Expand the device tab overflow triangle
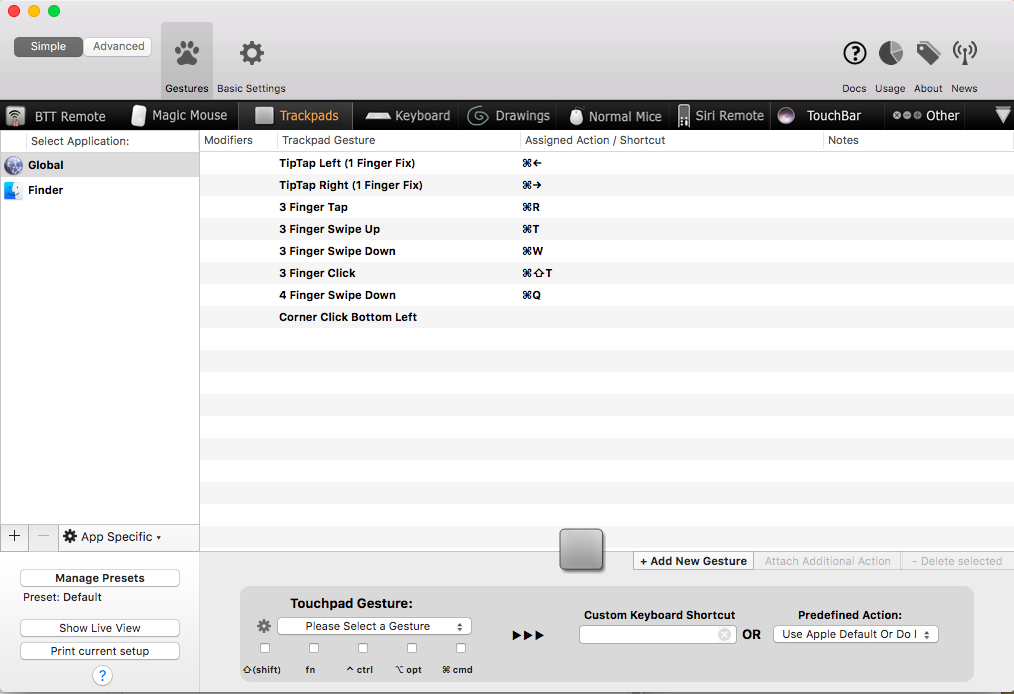The height and width of the screenshot is (694, 1014). tap(1002, 115)
